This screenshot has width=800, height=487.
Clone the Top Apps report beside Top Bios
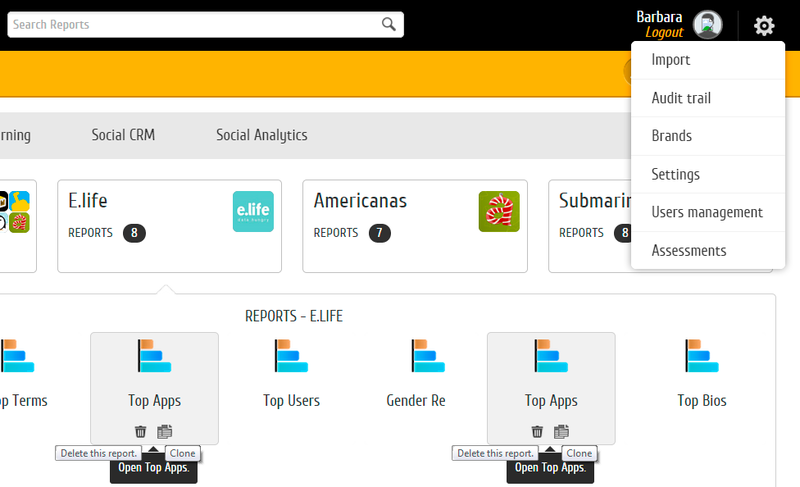(x=562, y=431)
